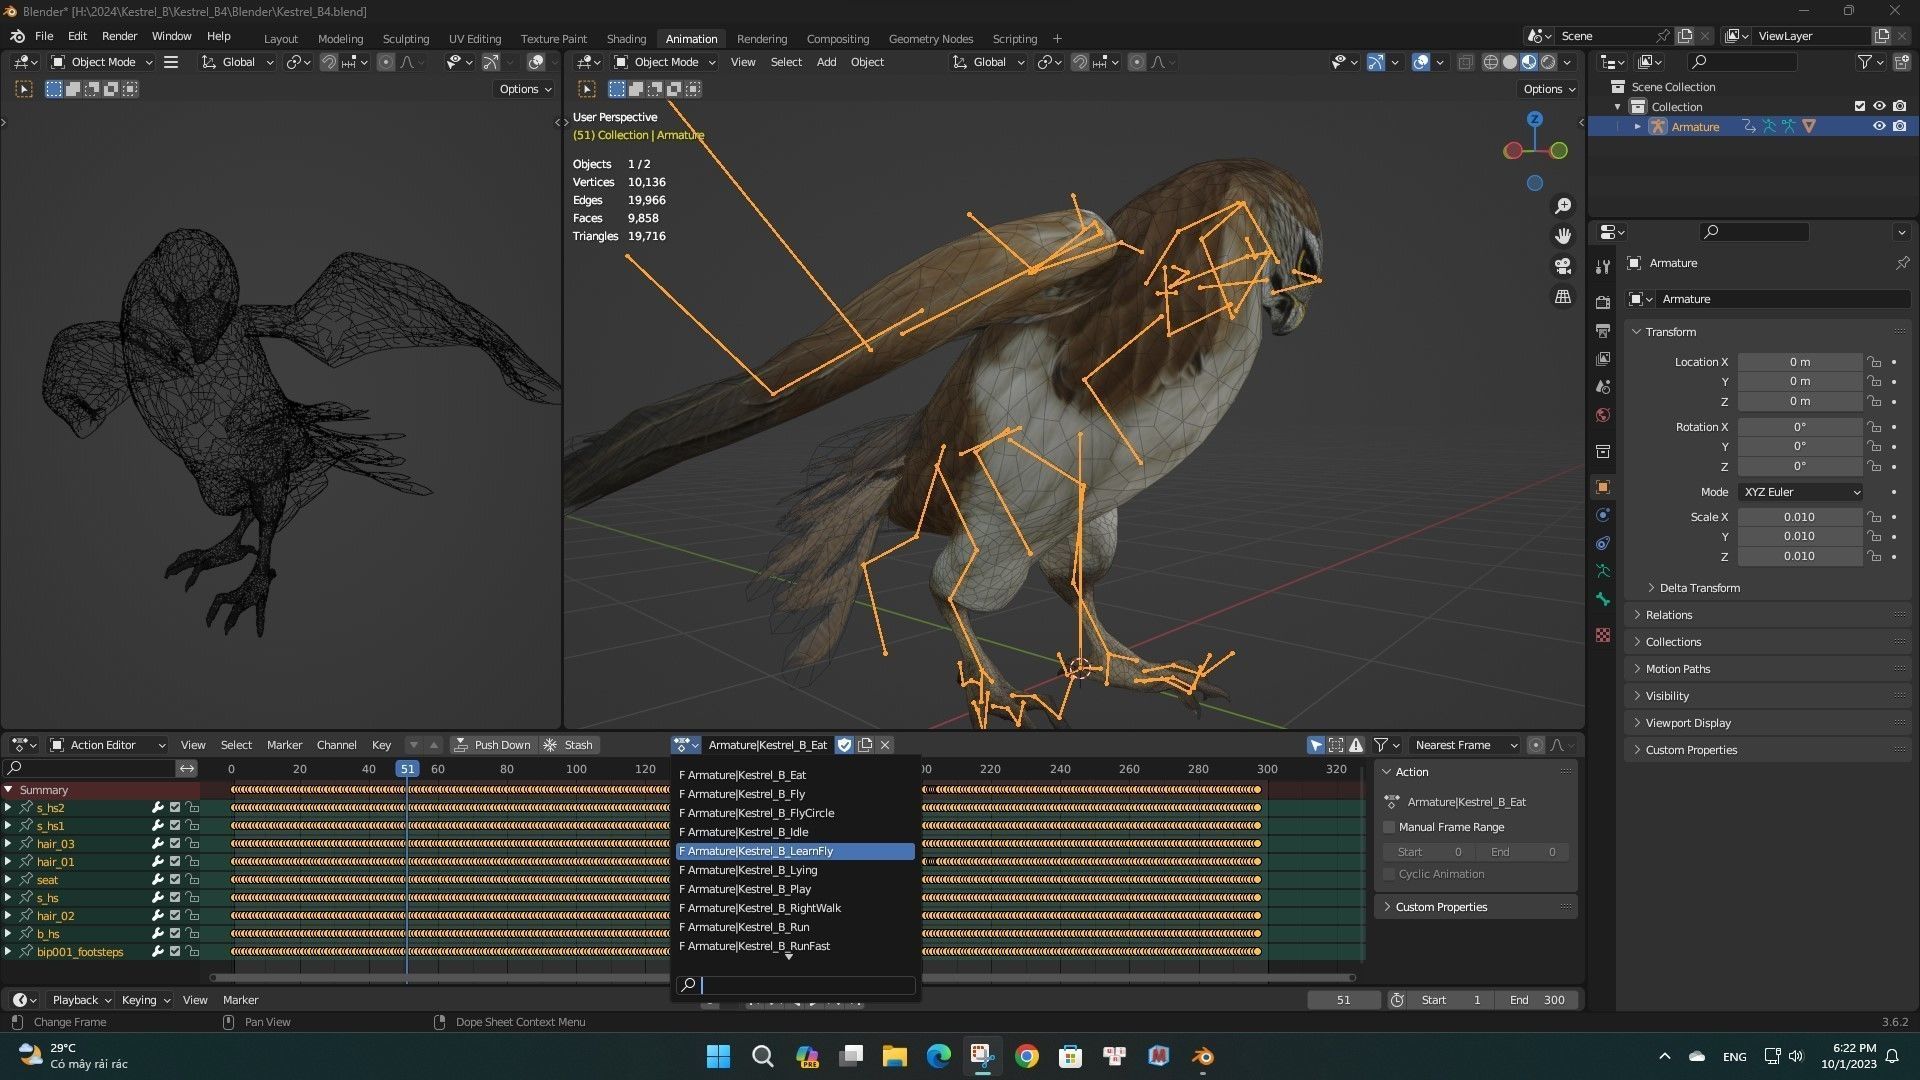Click the zoom magnifier icon in viewport
The image size is (1920, 1080).
click(1563, 206)
